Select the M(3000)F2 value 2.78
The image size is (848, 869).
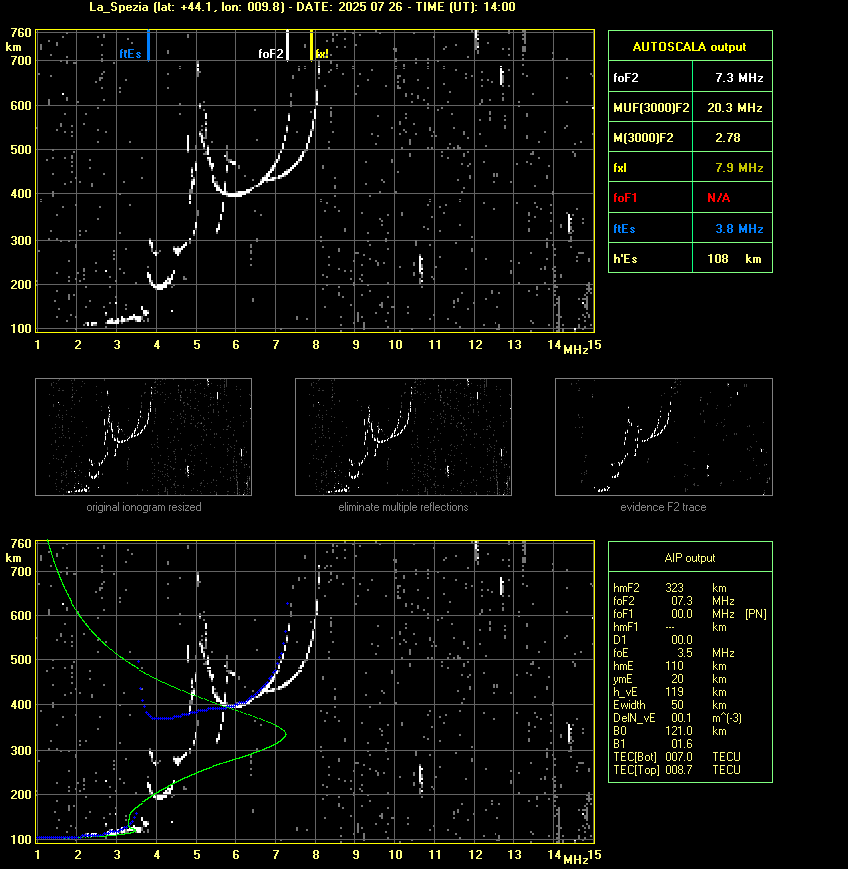tap(732, 137)
